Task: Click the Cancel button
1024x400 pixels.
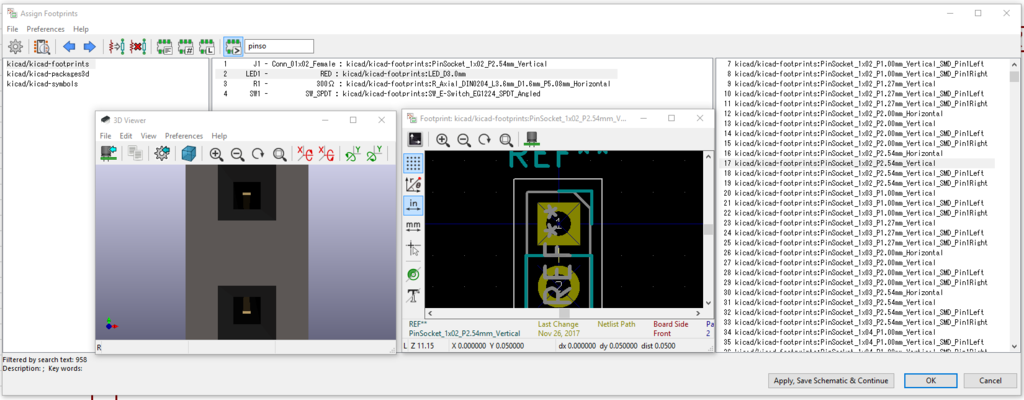Action: tap(991, 380)
